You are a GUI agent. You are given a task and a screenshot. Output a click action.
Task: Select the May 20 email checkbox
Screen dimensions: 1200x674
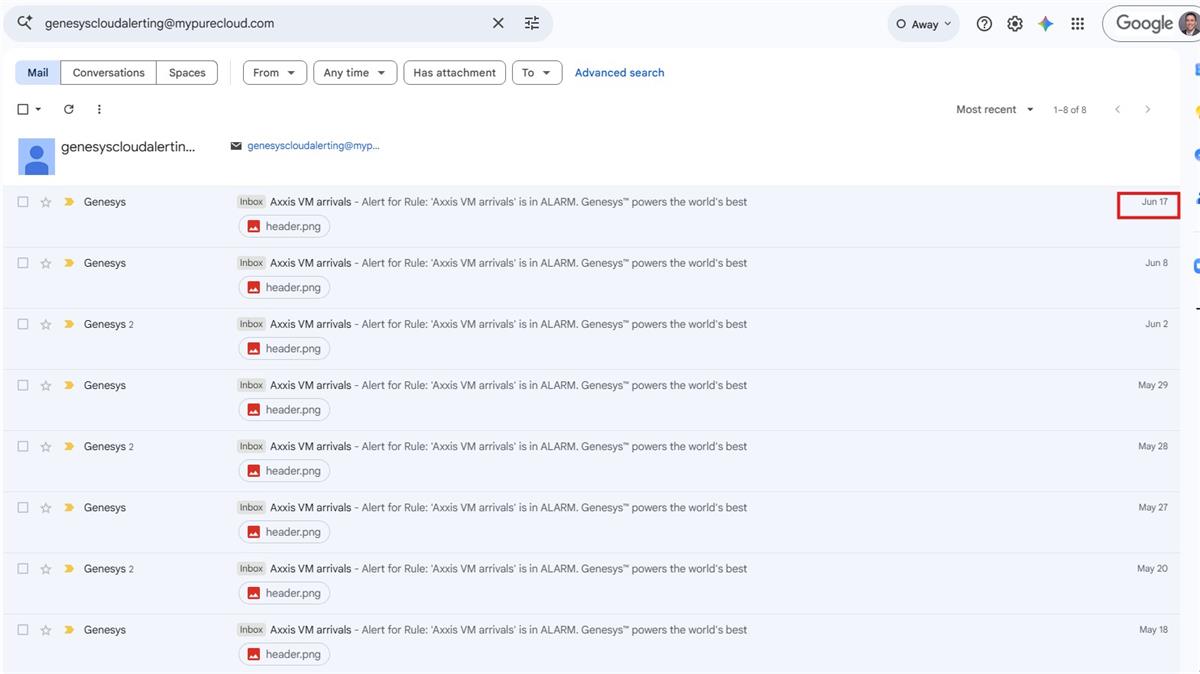[x=23, y=568]
